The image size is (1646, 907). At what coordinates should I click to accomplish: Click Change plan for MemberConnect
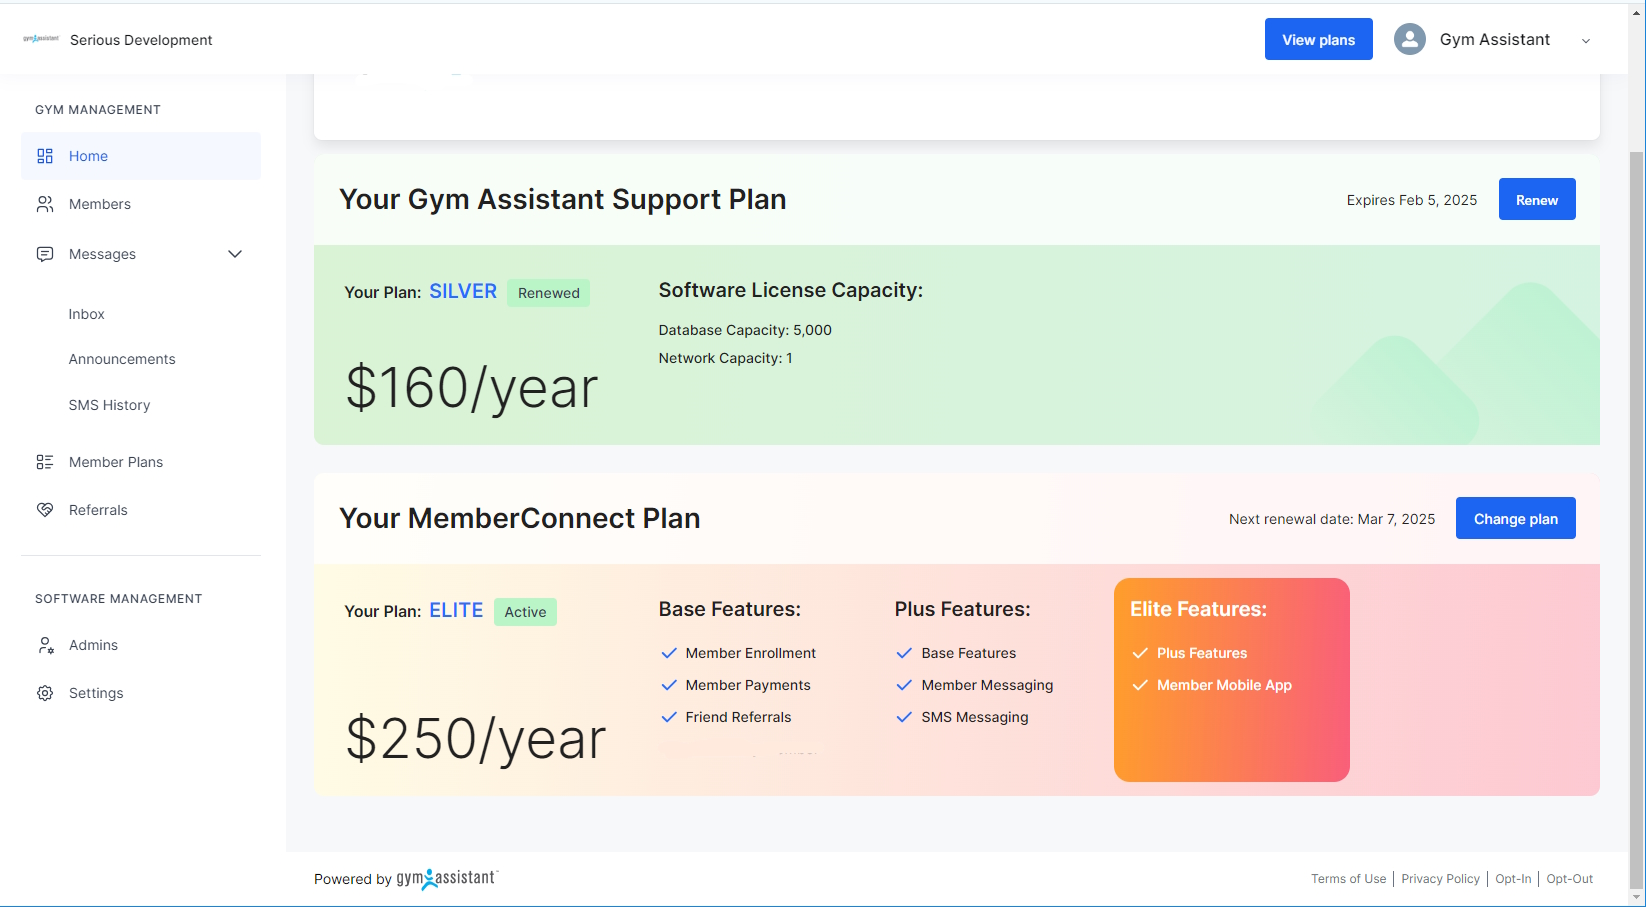pos(1515,518)
